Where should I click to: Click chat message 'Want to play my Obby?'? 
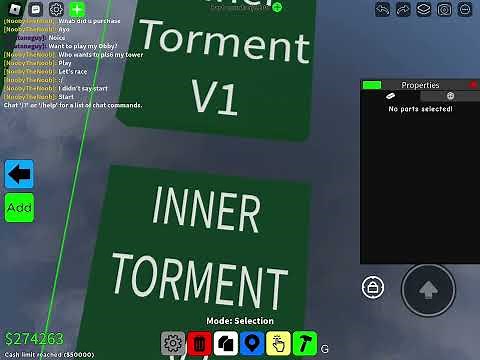pyautogui.click(x=83, y=46)
